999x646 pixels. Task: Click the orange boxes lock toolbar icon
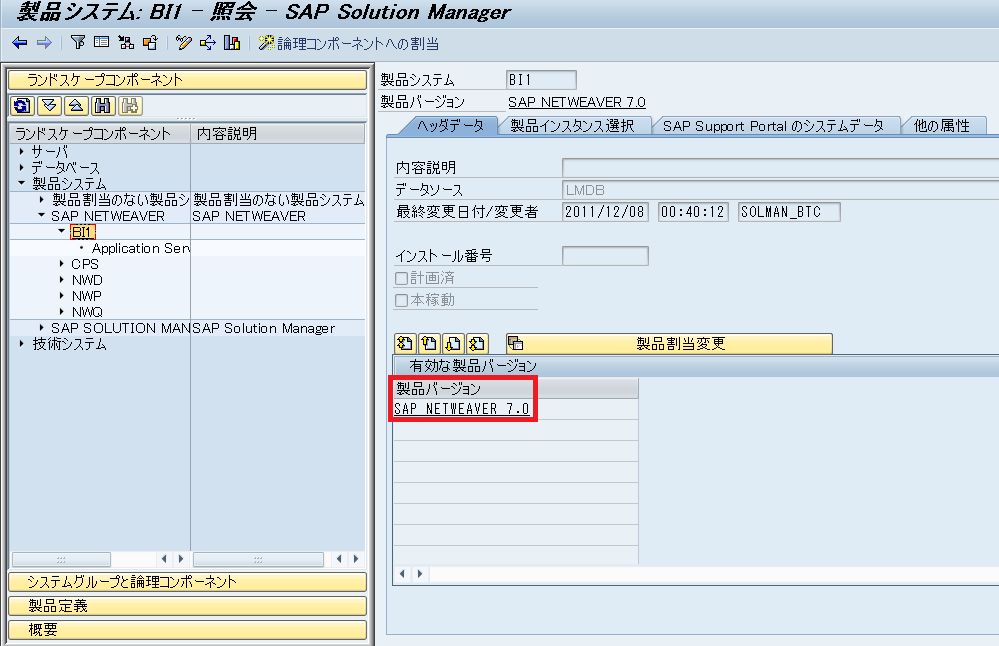pyautogui.click(x=150, y=43)
